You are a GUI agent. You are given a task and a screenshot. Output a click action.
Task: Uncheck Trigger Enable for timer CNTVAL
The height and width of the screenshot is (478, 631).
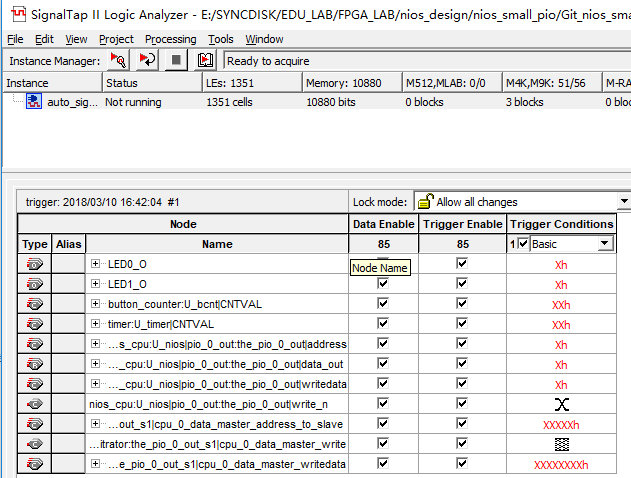[x=462, y=323]
